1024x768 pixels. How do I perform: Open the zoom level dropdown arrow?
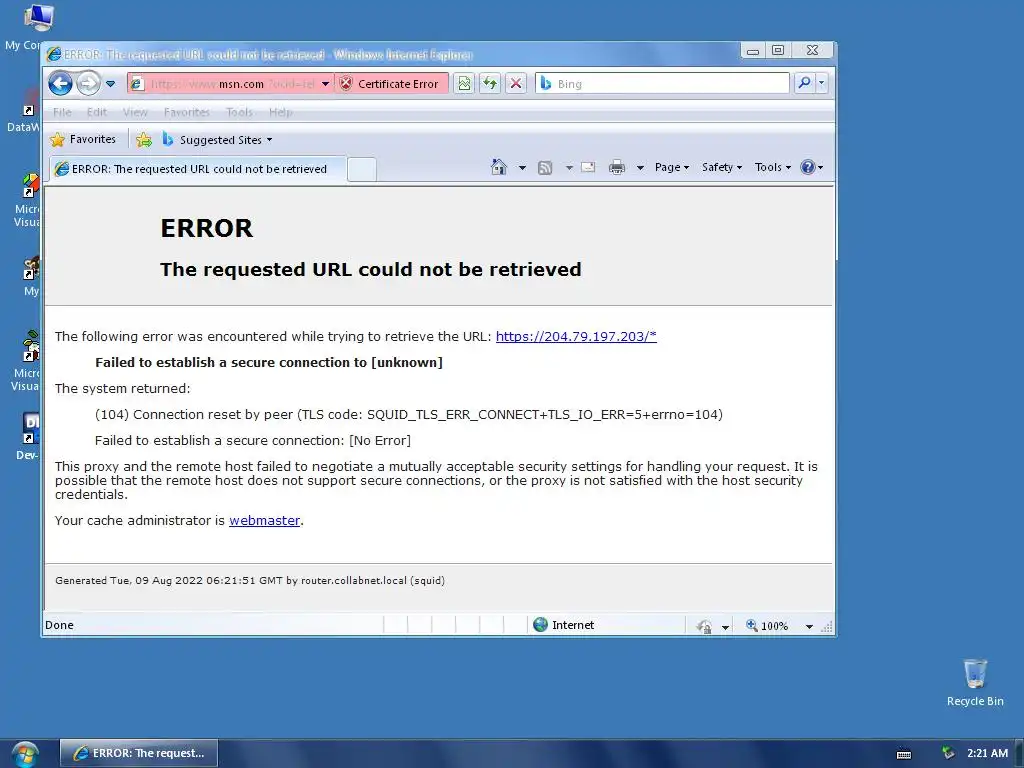click(809, 626)
